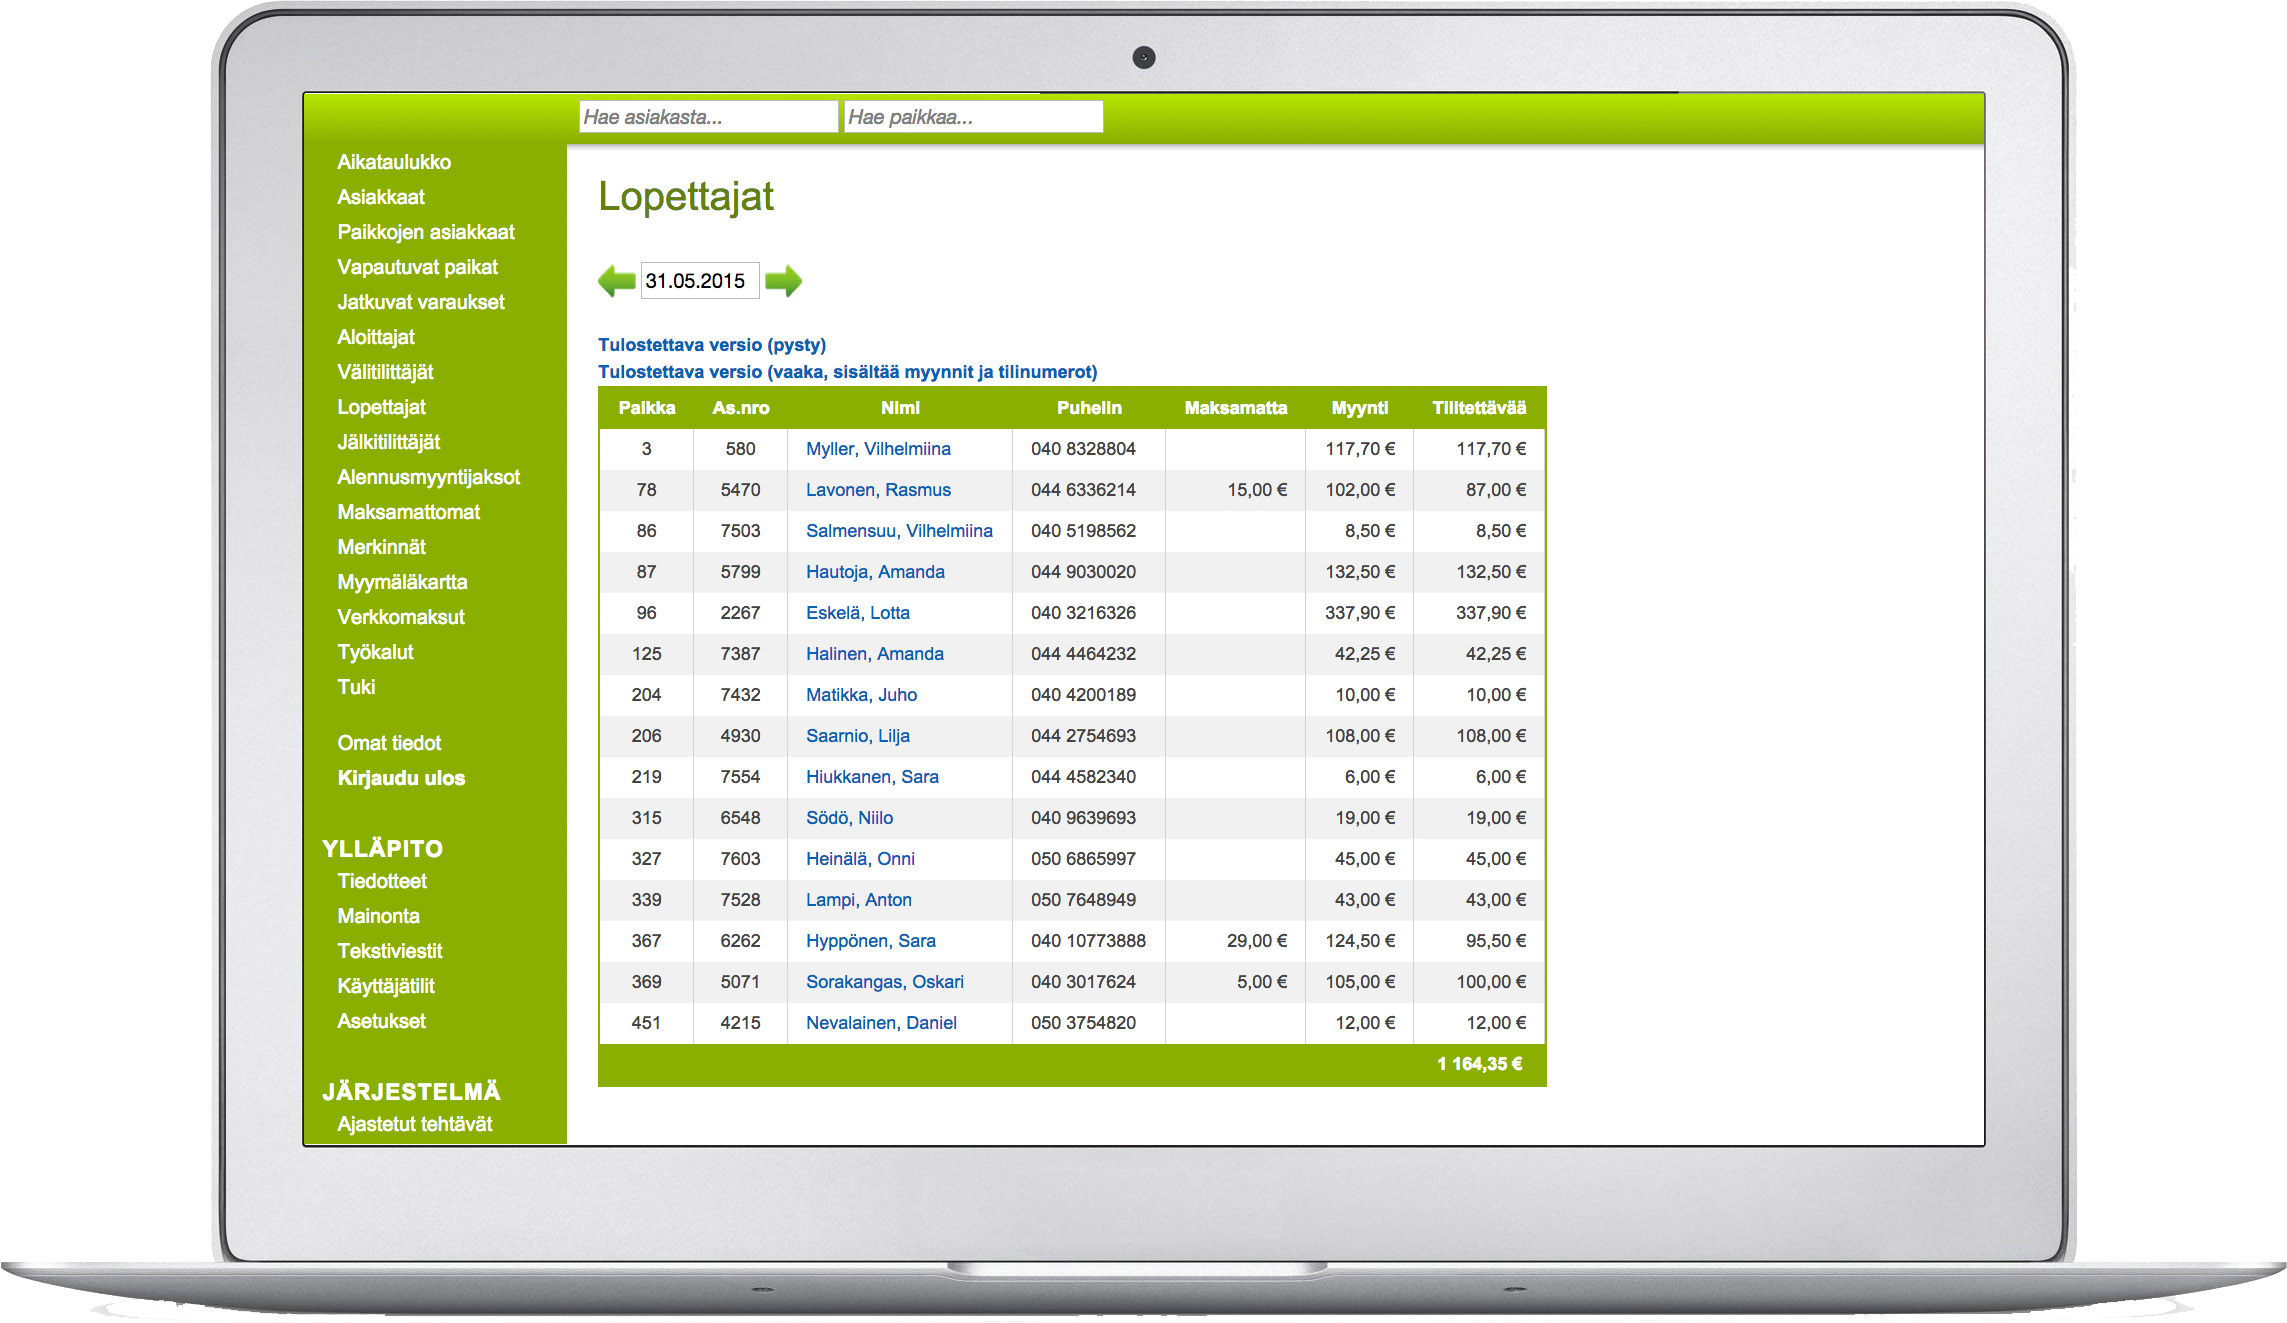Focus the Hae paikkaa search box
Screen dimensions: 2287x1323
click(973, 117)
